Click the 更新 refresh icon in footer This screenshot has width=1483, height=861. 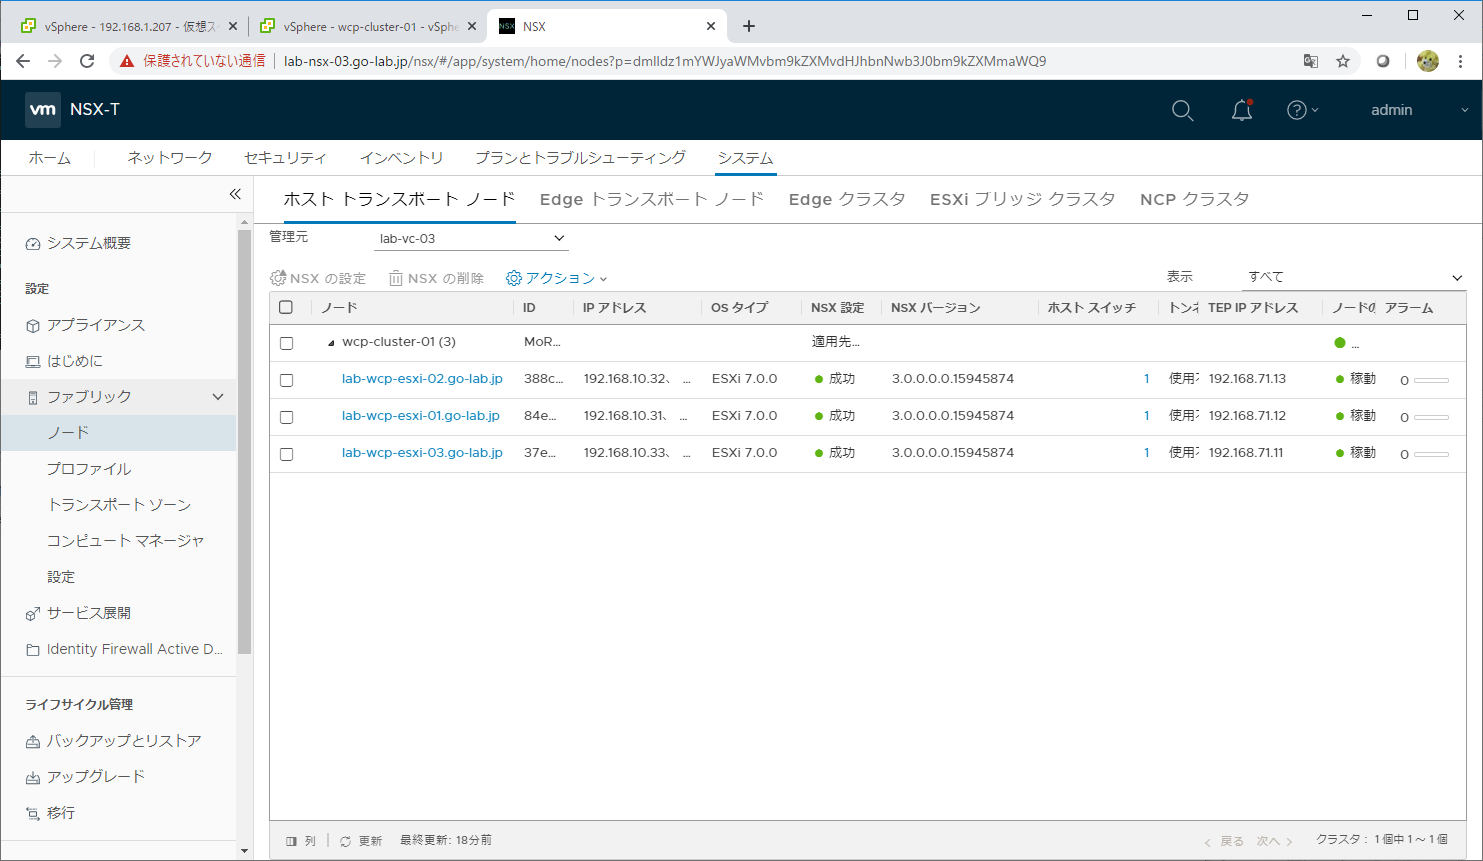(345, 842)
